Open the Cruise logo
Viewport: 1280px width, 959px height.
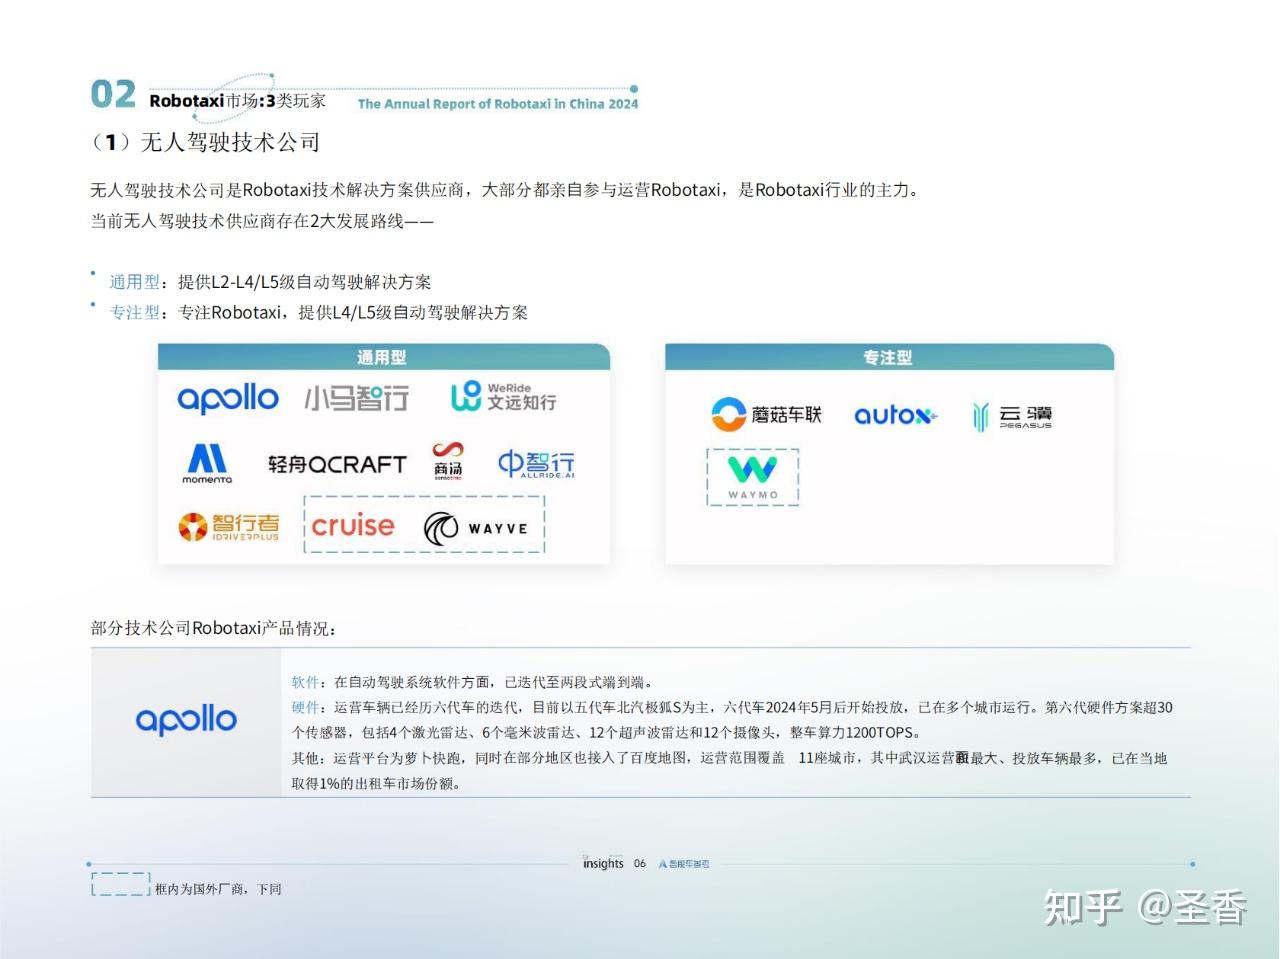351,525
